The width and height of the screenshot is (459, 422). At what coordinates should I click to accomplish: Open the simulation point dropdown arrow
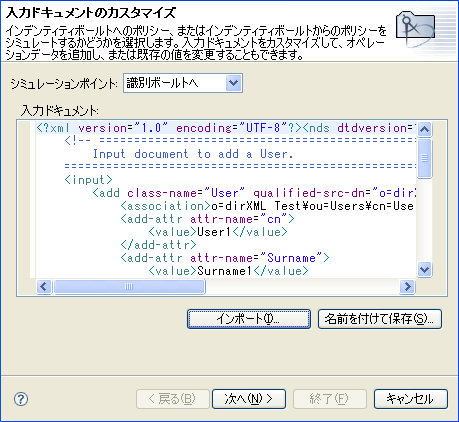point(233,83)
